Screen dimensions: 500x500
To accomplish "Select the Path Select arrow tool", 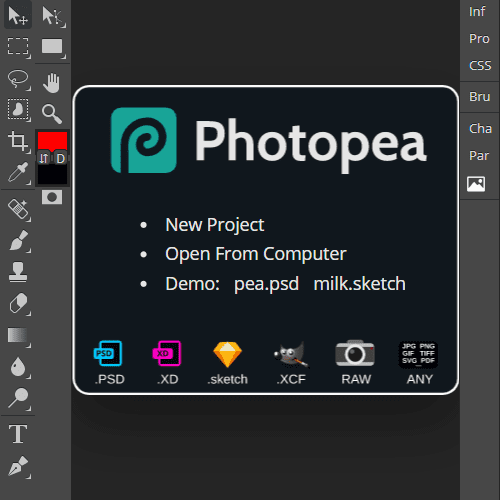I will coord(53,15).
